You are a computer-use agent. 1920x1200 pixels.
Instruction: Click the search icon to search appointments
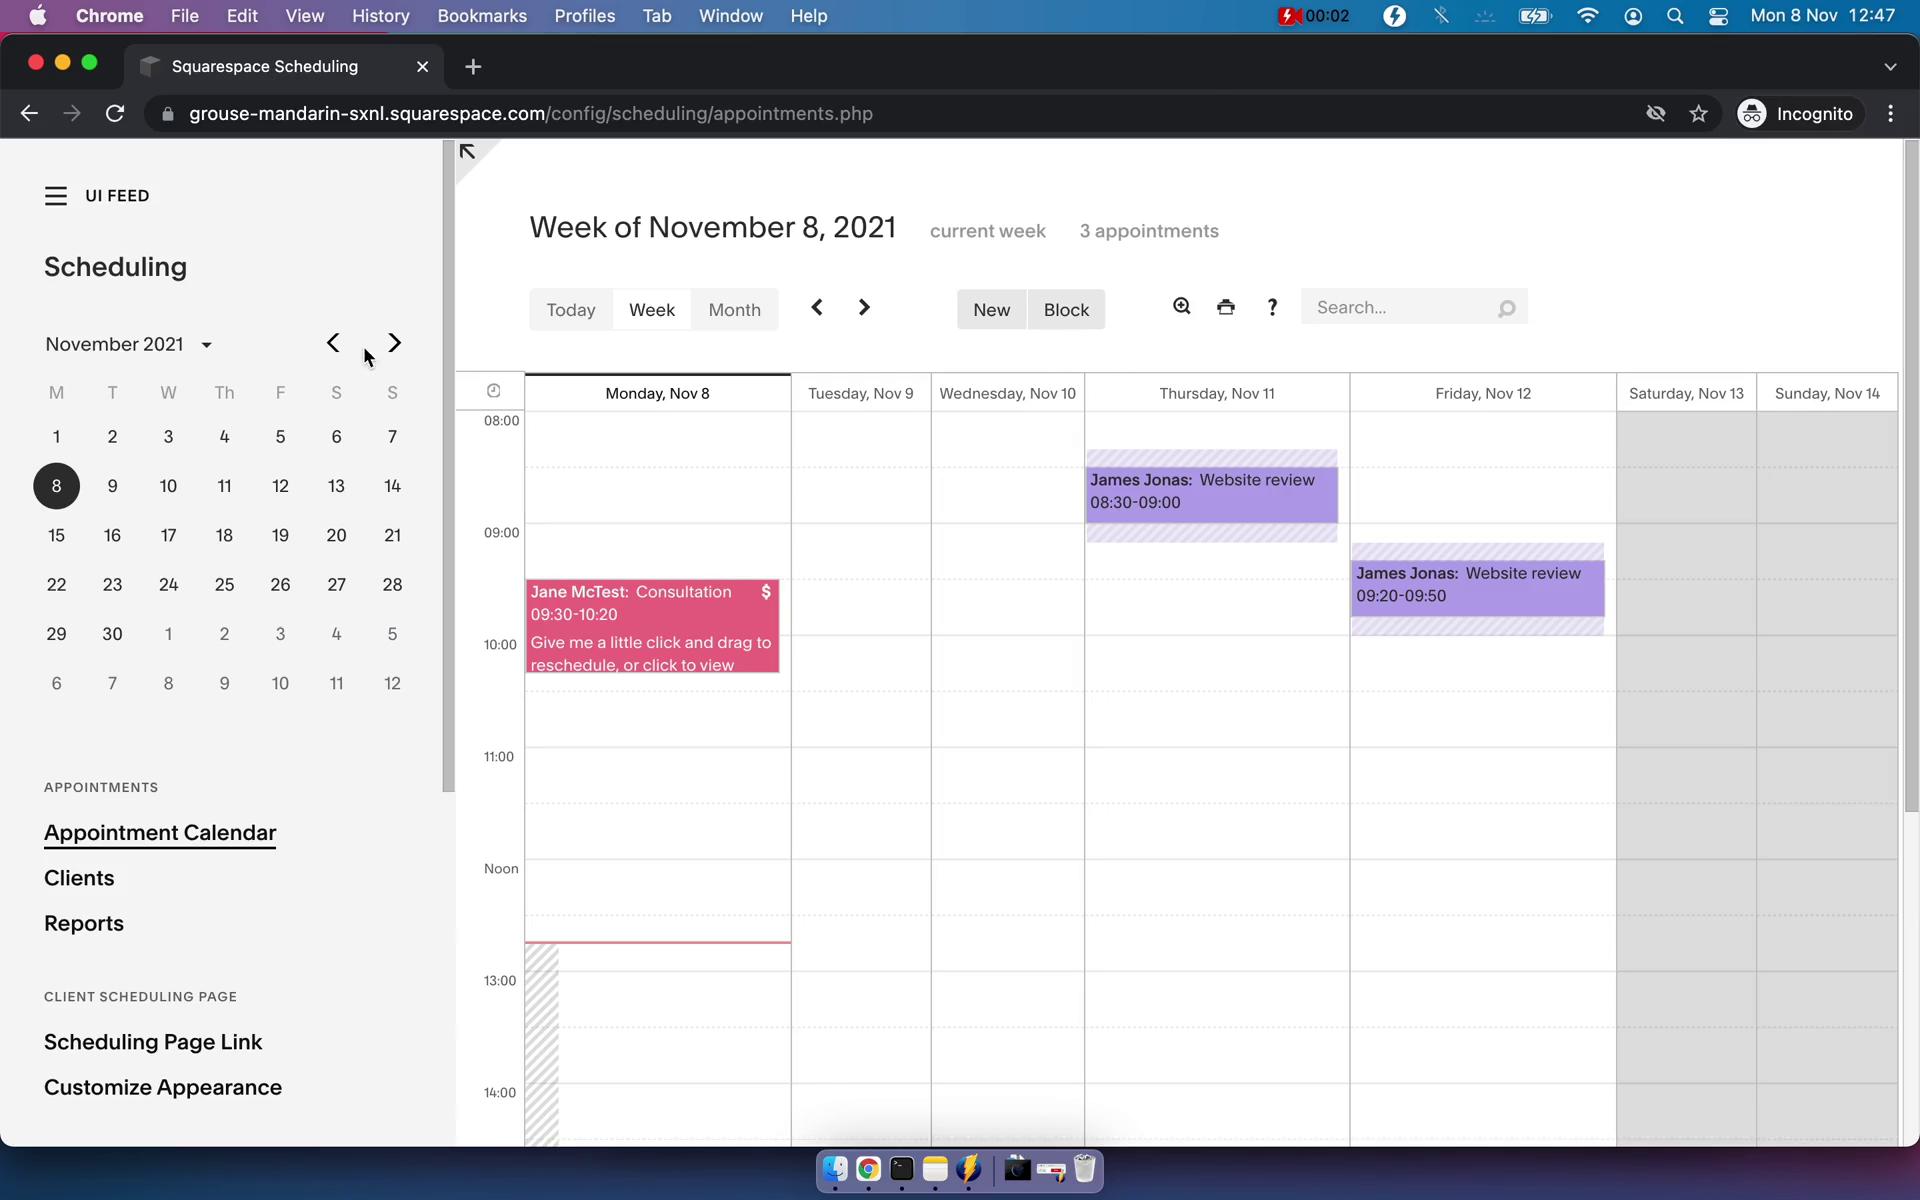[x=1508, y=307]
